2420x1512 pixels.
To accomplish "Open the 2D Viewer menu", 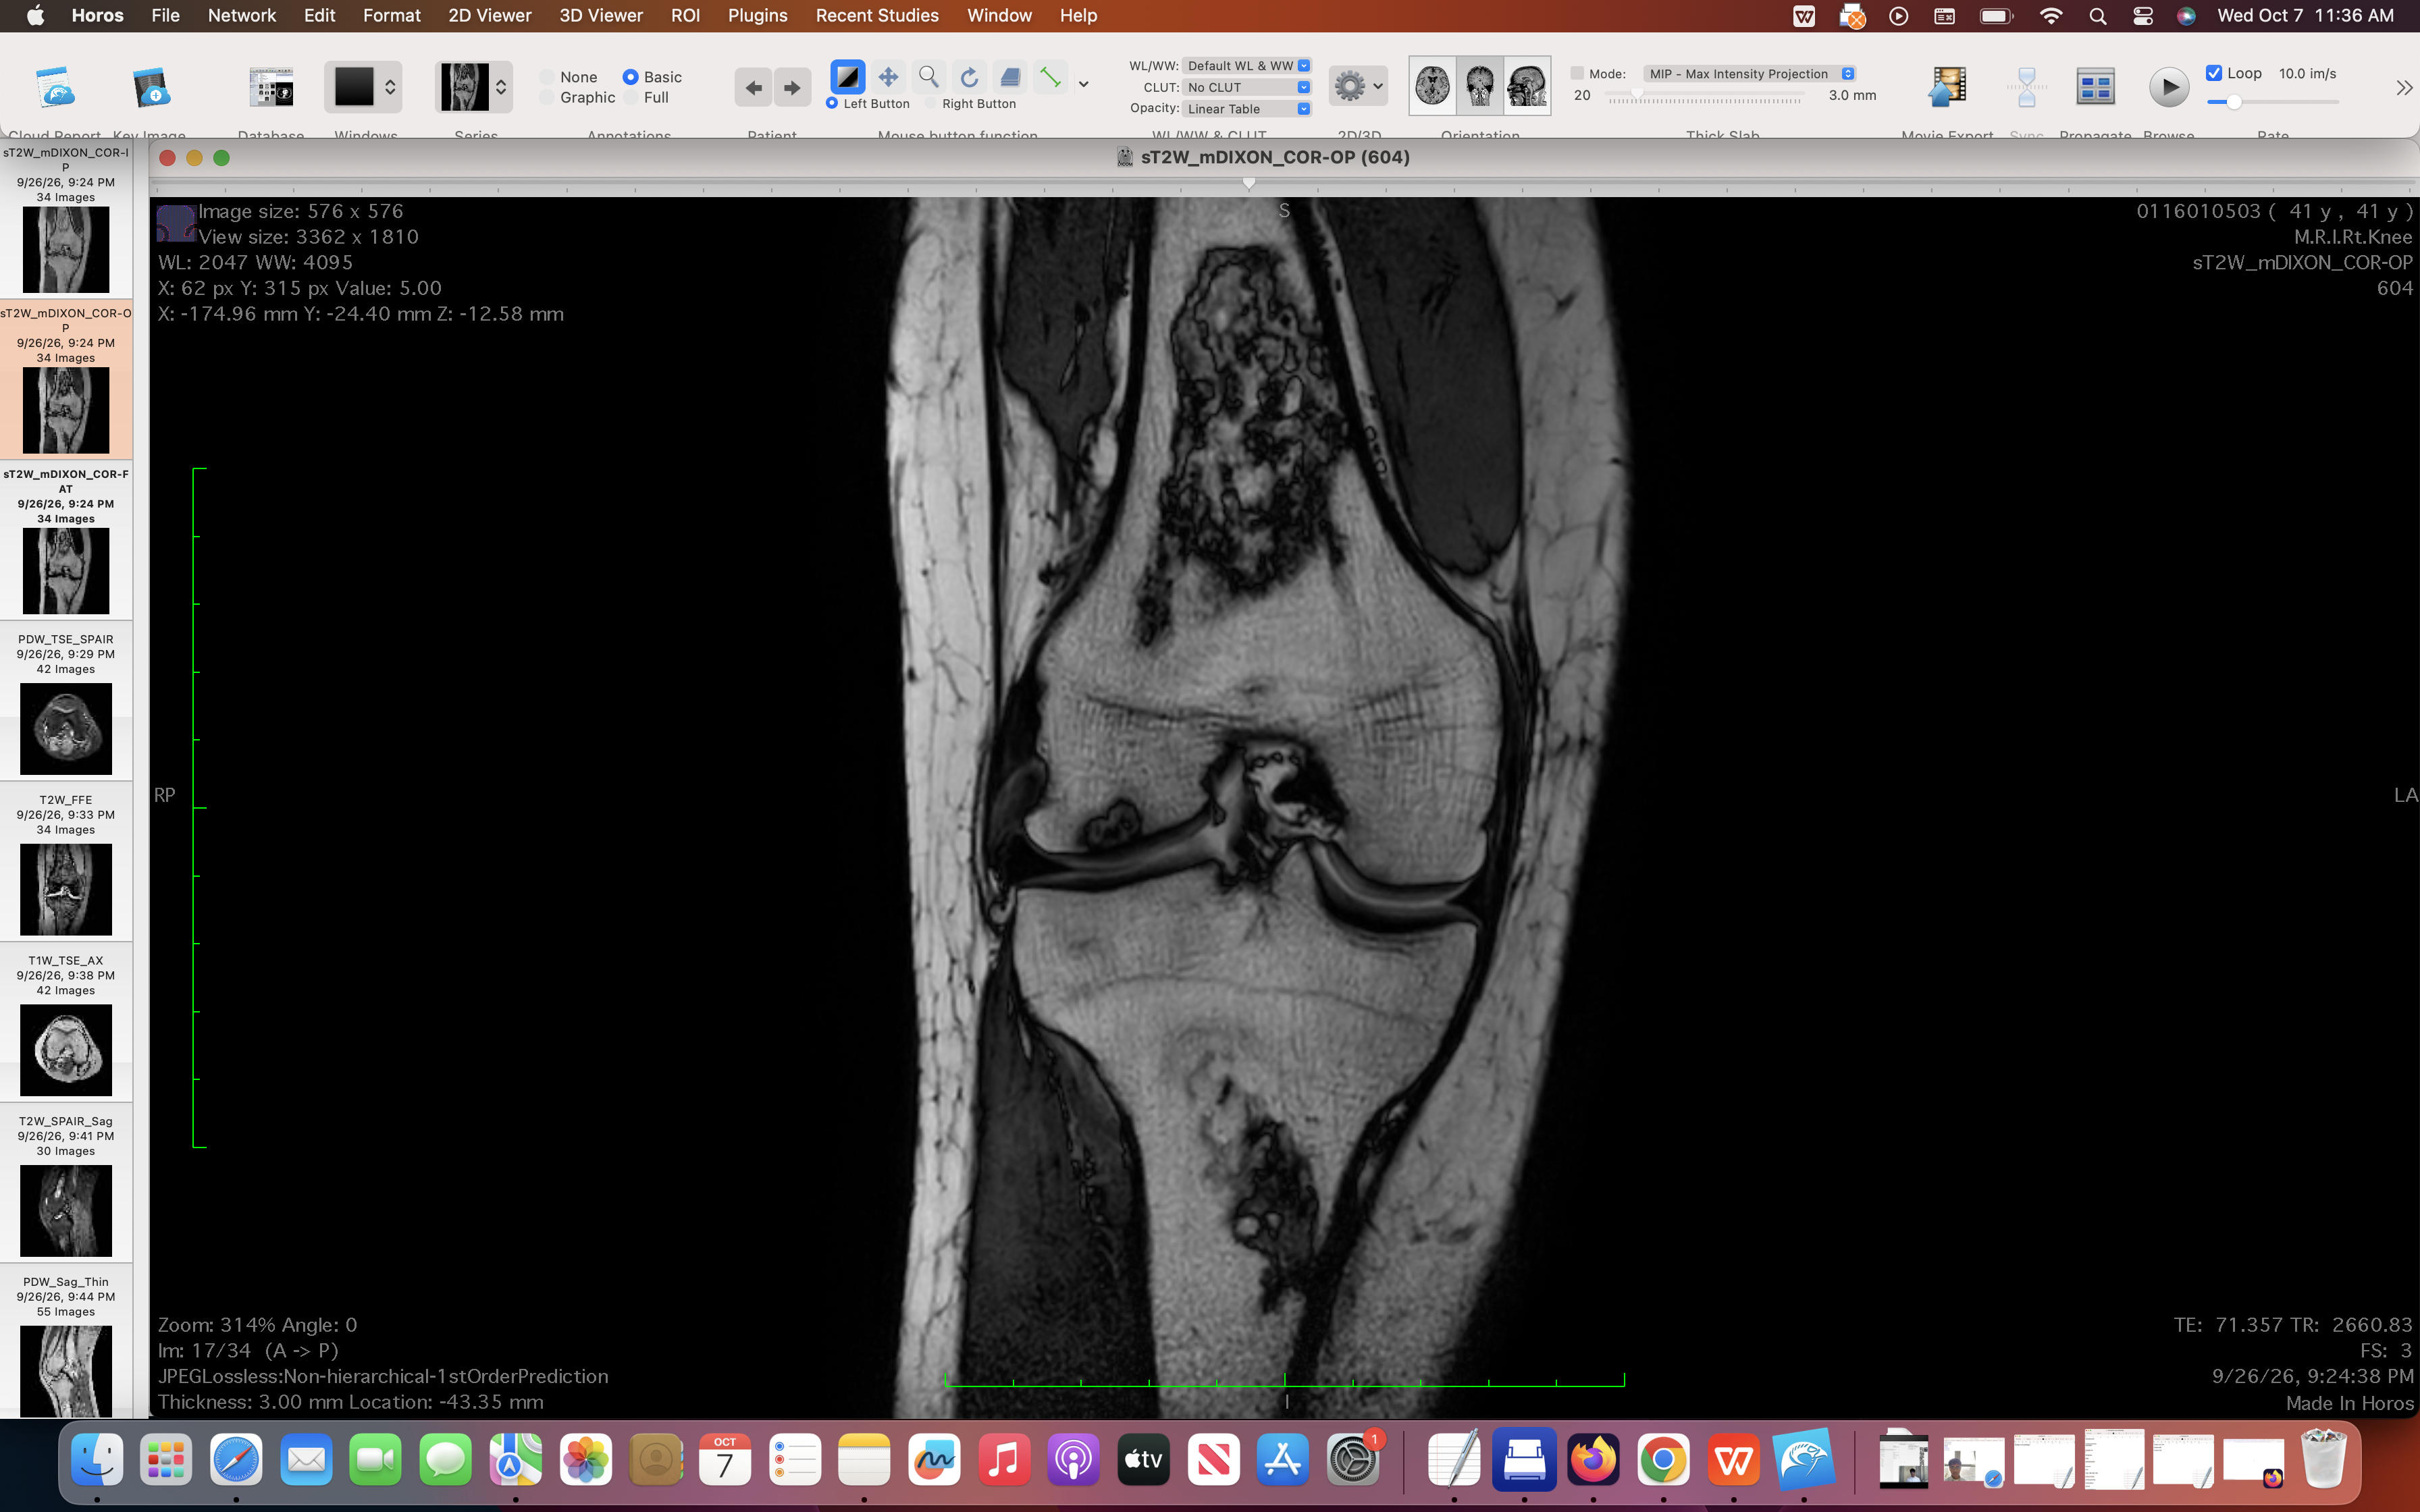I will click(489, 15).
